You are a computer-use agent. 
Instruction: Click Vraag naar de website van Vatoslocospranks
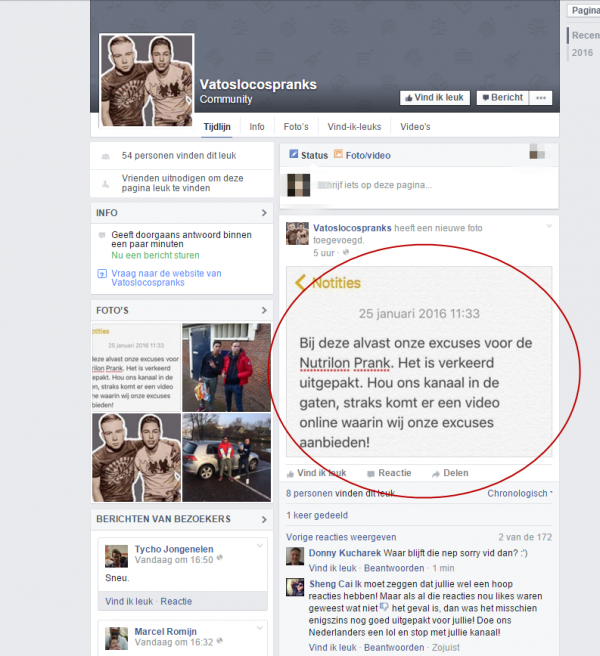click(166, 278)
